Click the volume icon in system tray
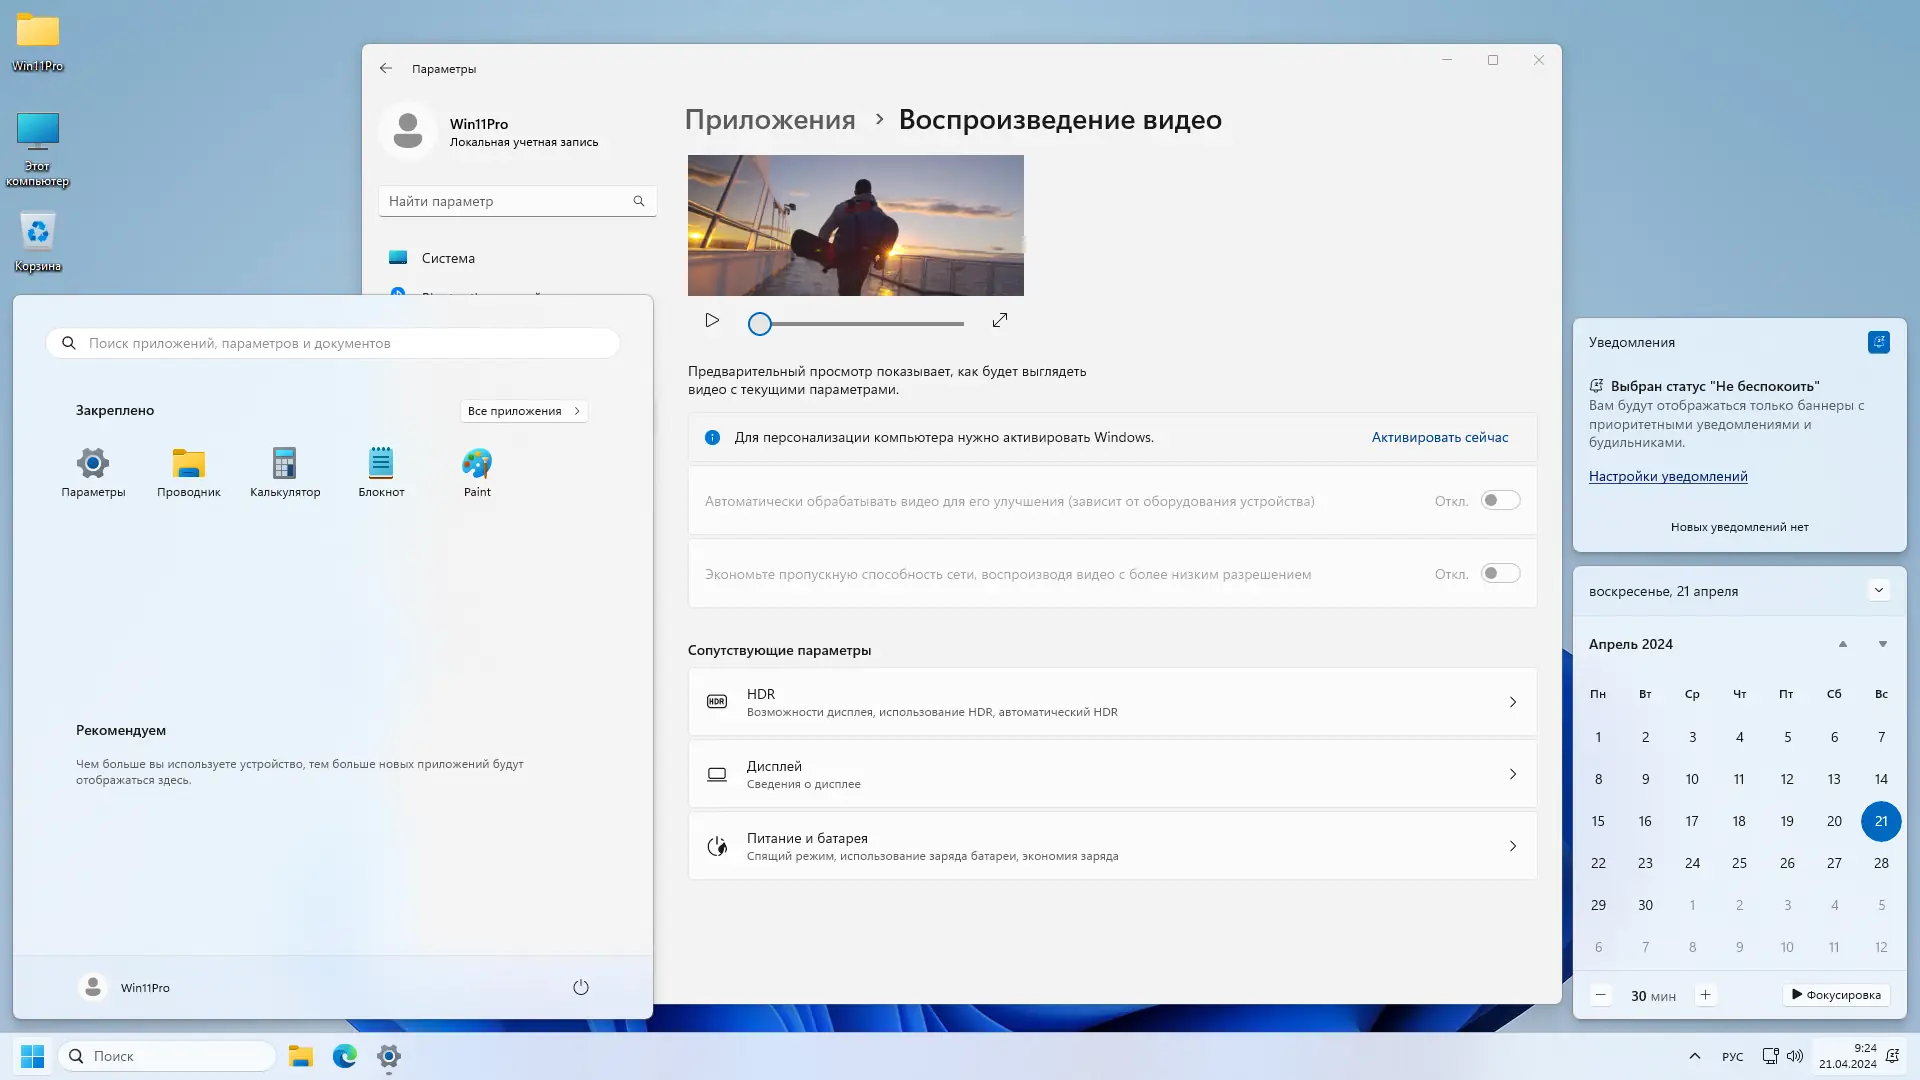Viewport: 1920px width, 1080px height. pos(1794,1055)
